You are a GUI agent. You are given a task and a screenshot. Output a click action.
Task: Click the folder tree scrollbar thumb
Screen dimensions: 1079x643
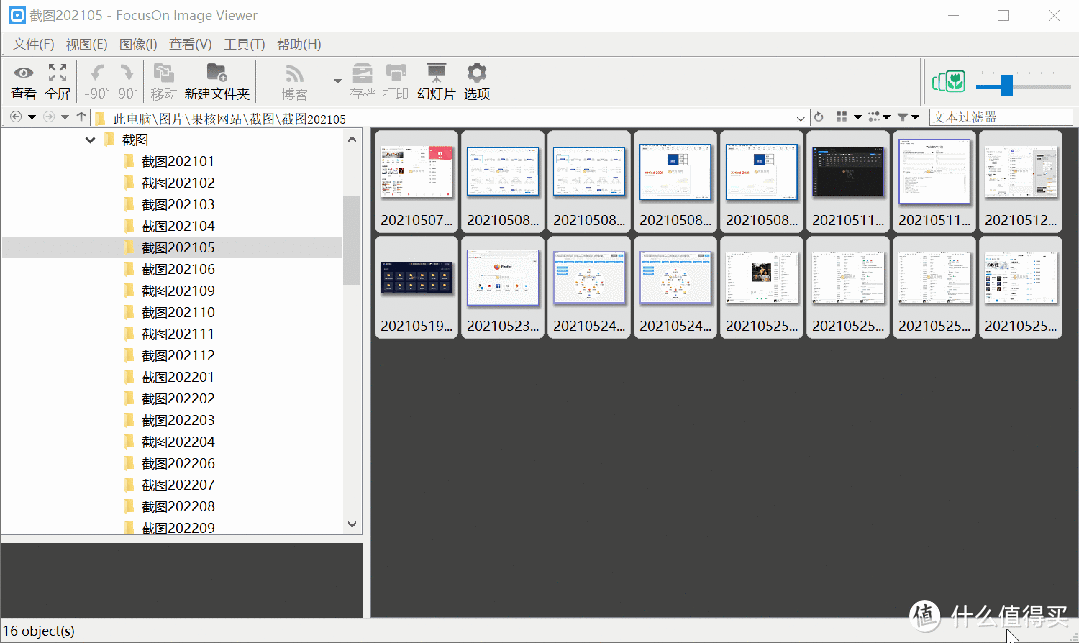point(352,240)
